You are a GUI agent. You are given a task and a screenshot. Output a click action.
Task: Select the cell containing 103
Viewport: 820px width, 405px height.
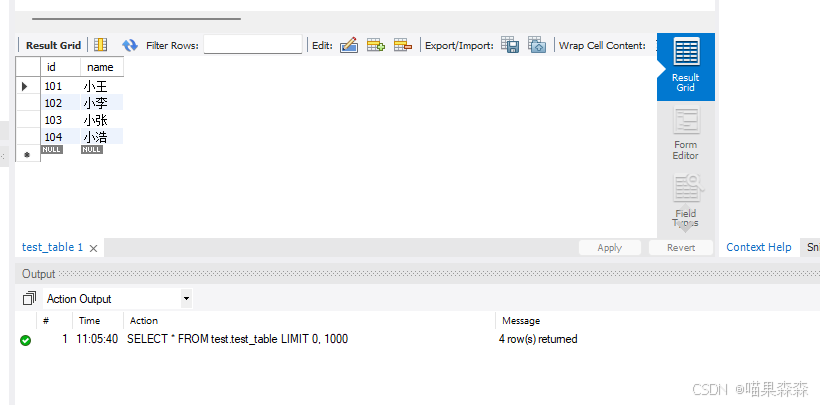[x=61, y=120]
